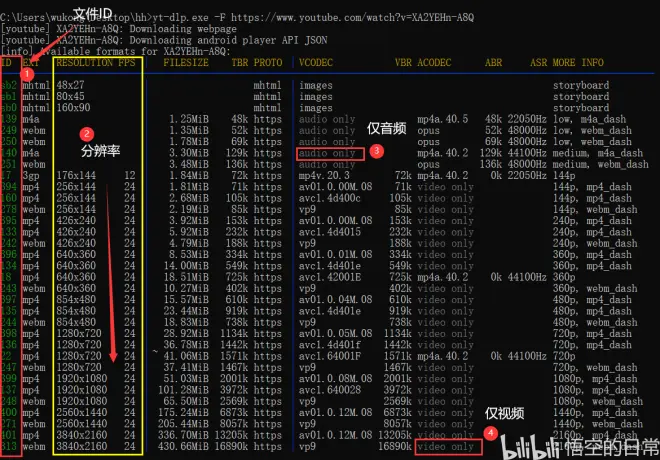The image size is (660, 460).
Task: Click 'audio only' in the 3.30MiB row
Action: (327, 153)
